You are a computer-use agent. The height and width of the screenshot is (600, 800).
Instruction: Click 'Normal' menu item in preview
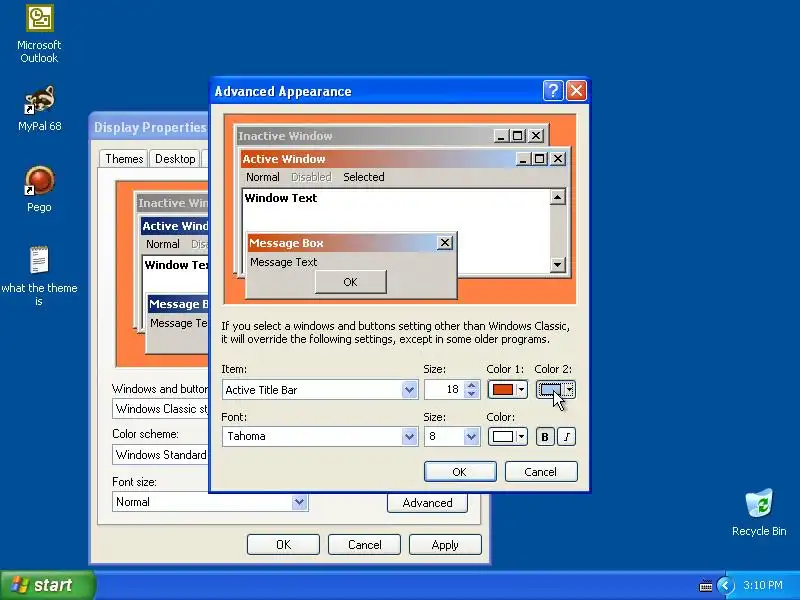click(x=263, y=177)
